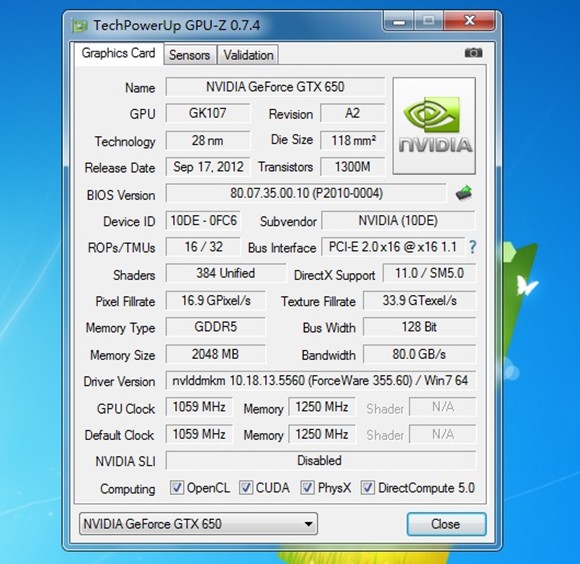Click the Driver Version field nvlddmkm 10.18.13.5560
The image size is (580, 564).
click(320, 380)
